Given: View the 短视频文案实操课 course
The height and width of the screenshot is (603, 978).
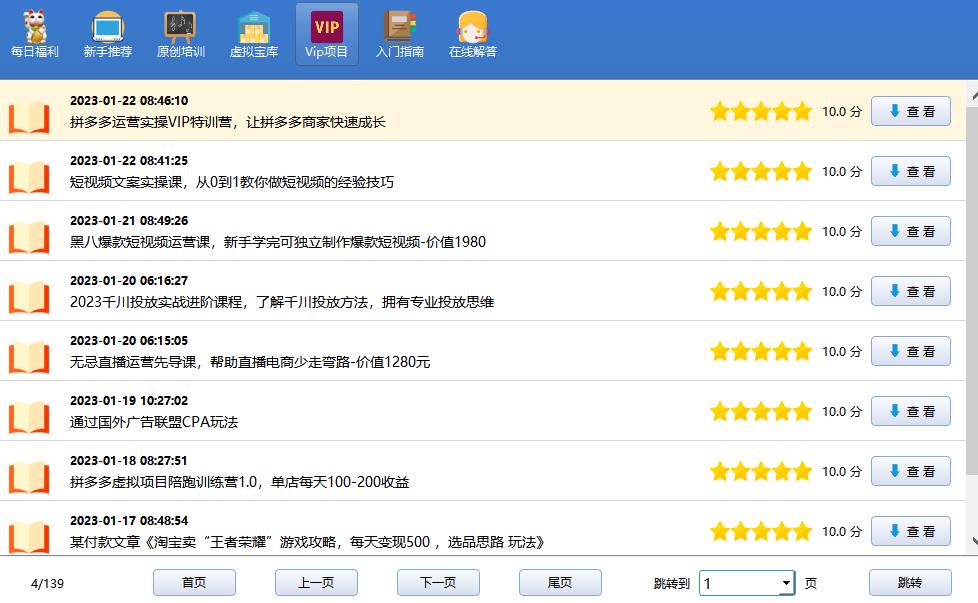Looking at the screenshot, I should (911, 171).
